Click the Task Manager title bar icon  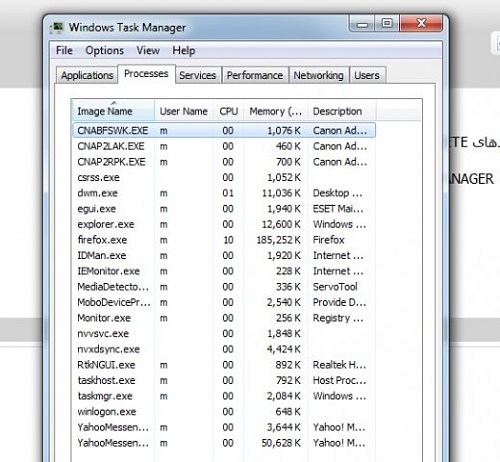click(x=56, y=28)
